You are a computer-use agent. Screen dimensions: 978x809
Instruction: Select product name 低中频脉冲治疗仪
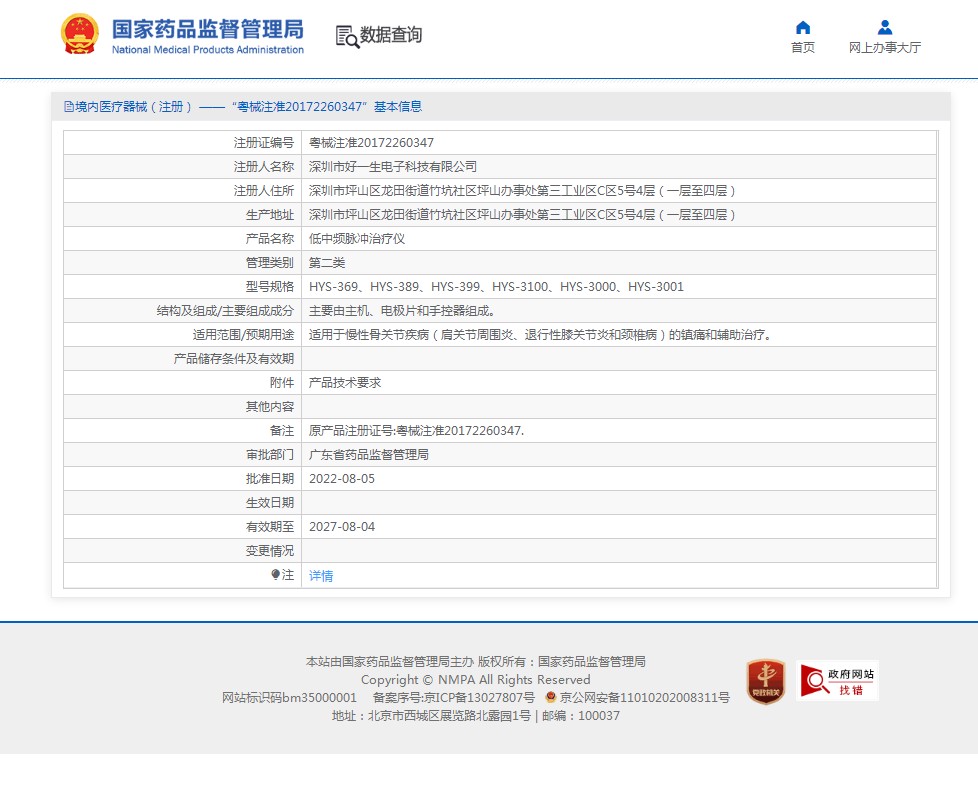coord(357,239)
